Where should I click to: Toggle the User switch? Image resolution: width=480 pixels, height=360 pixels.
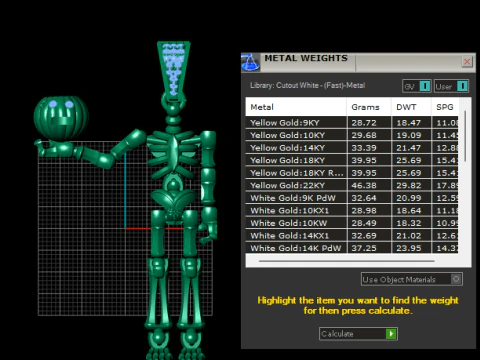point(451,86)
